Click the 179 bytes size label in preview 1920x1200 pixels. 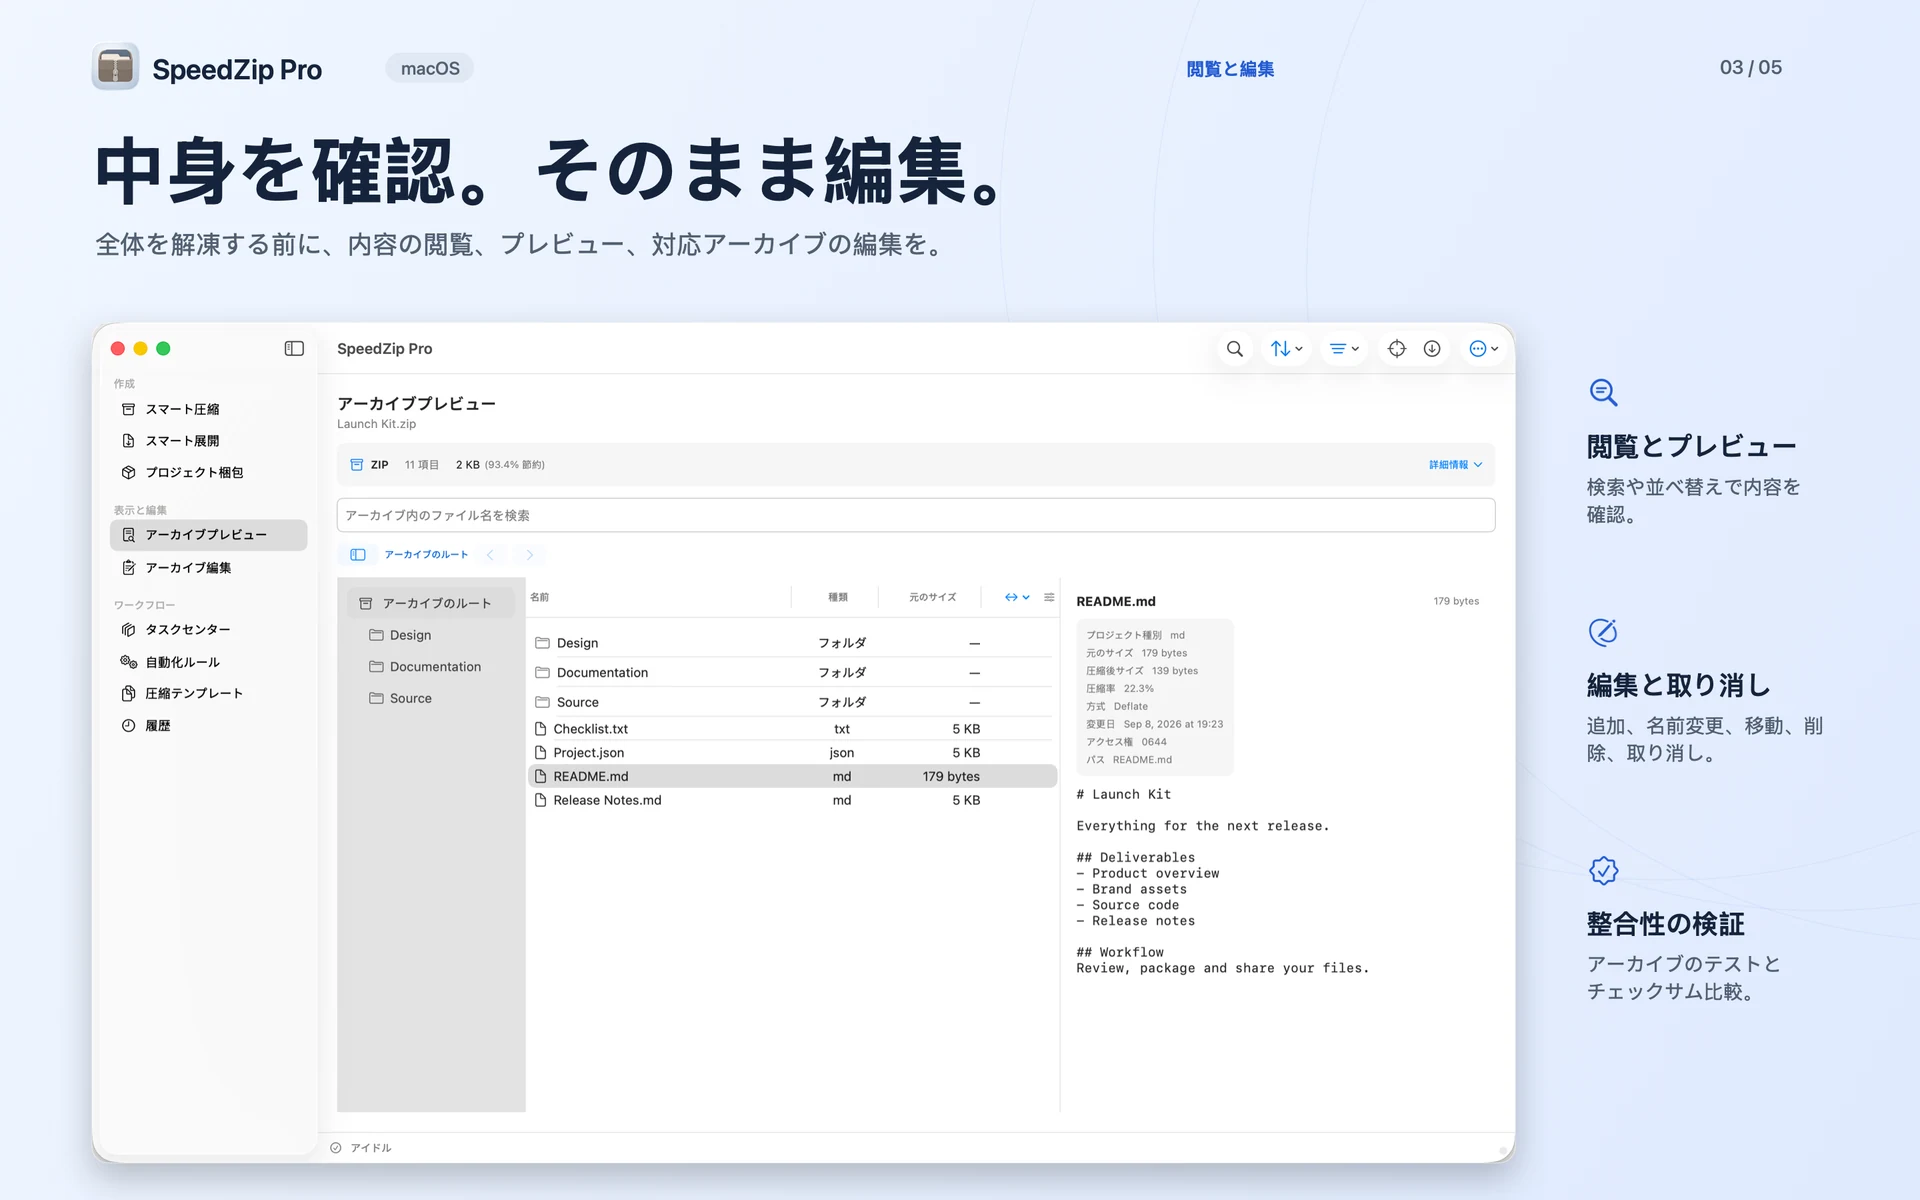[x=1456, y=601]
